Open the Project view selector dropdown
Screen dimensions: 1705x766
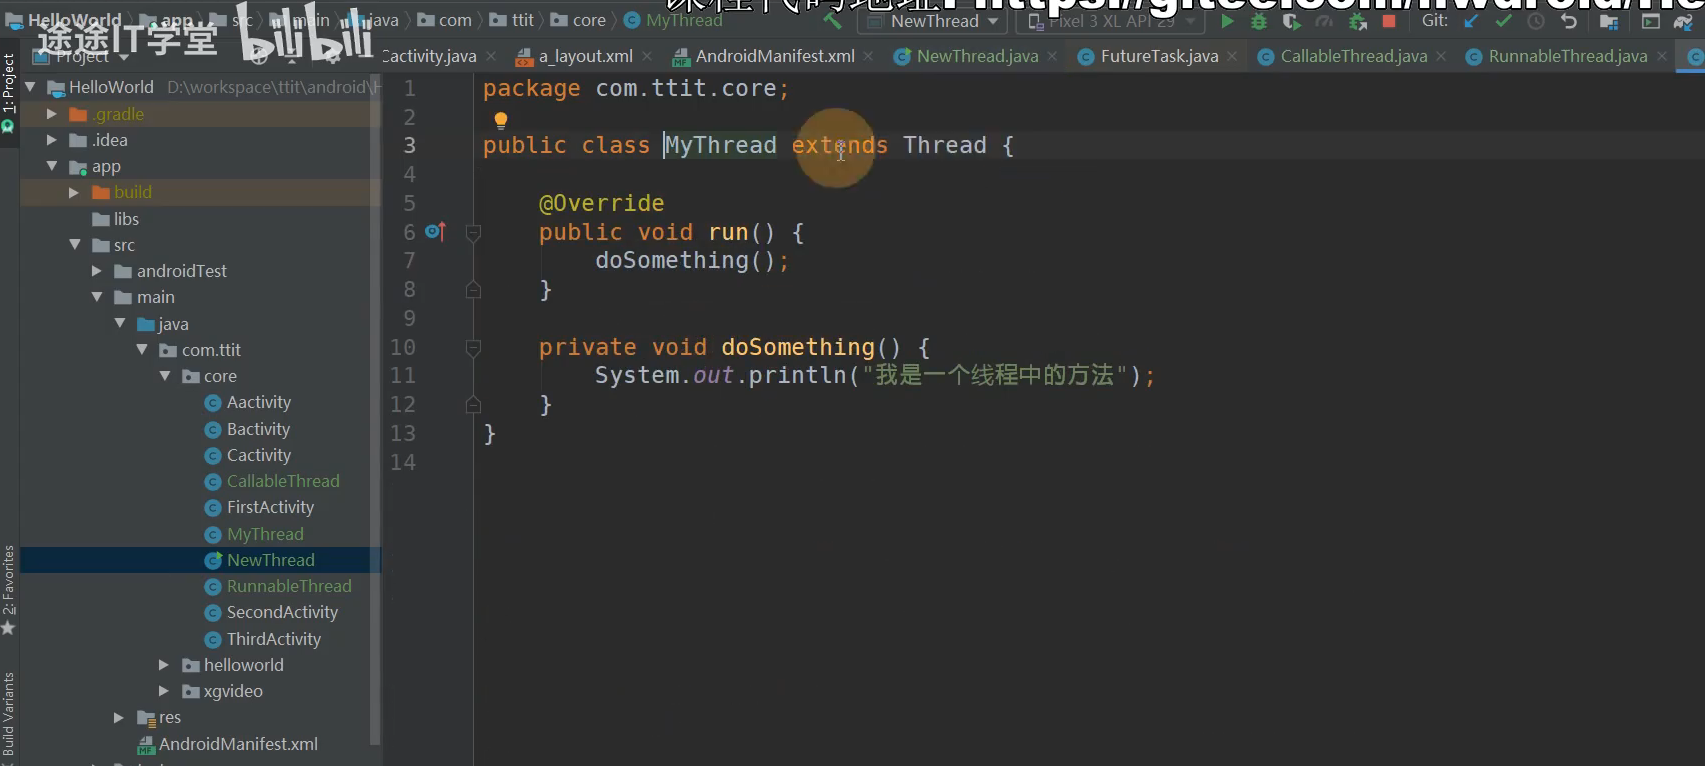[x=83, y=57]
